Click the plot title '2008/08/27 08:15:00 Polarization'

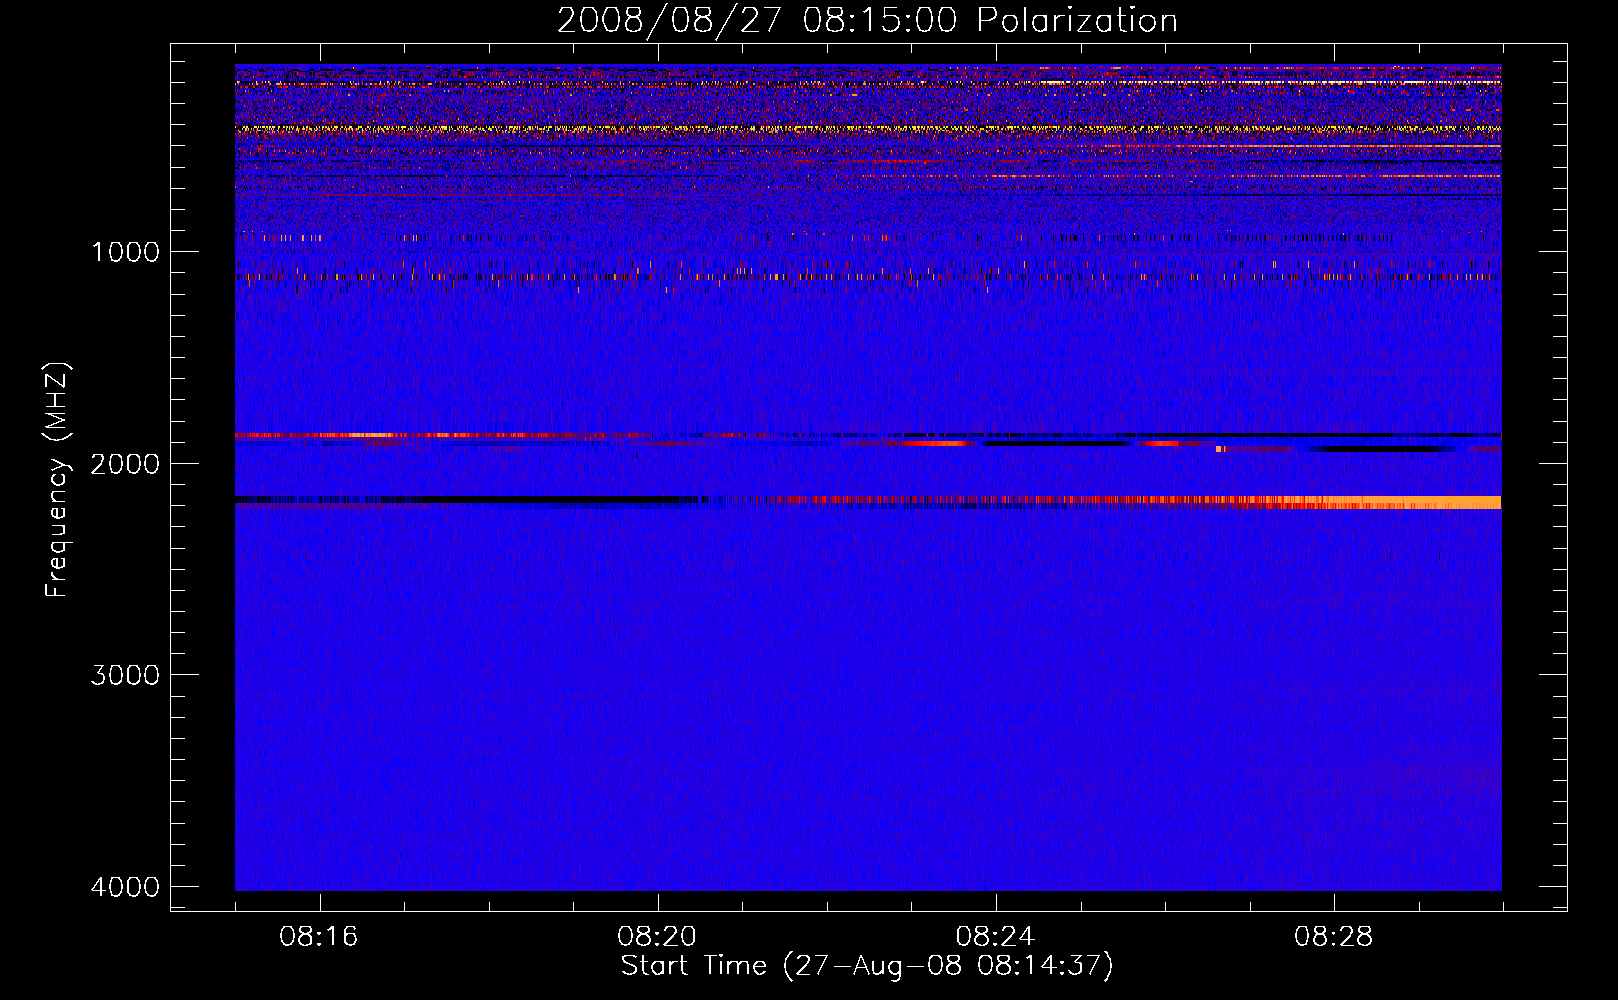[x=867, y=20]
